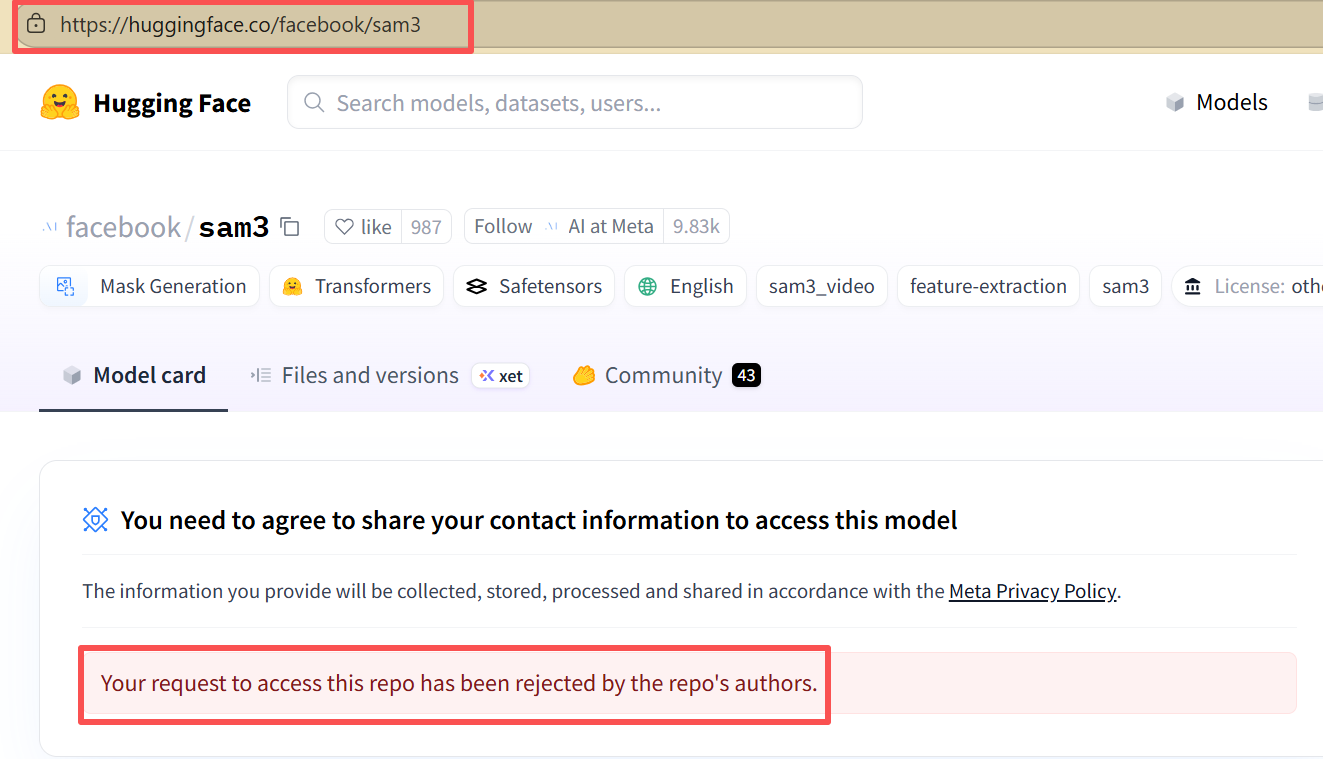This screenshot has width=1323, height=759.
Task: Click the Safetensors layered icon
Action: 478,287
